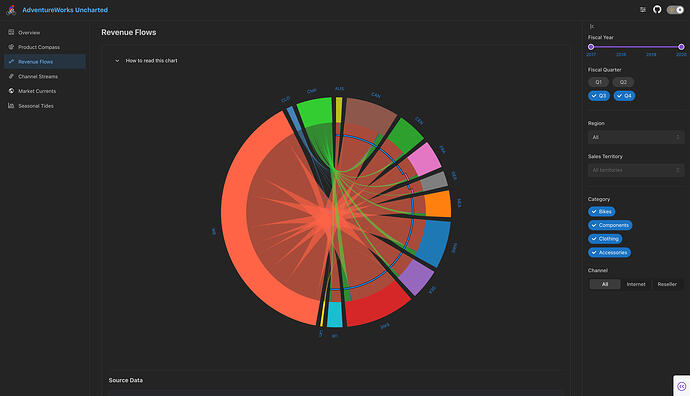Click the Fiscal Year slider left handle
This screenshot has height=396, width=690.
591,47
